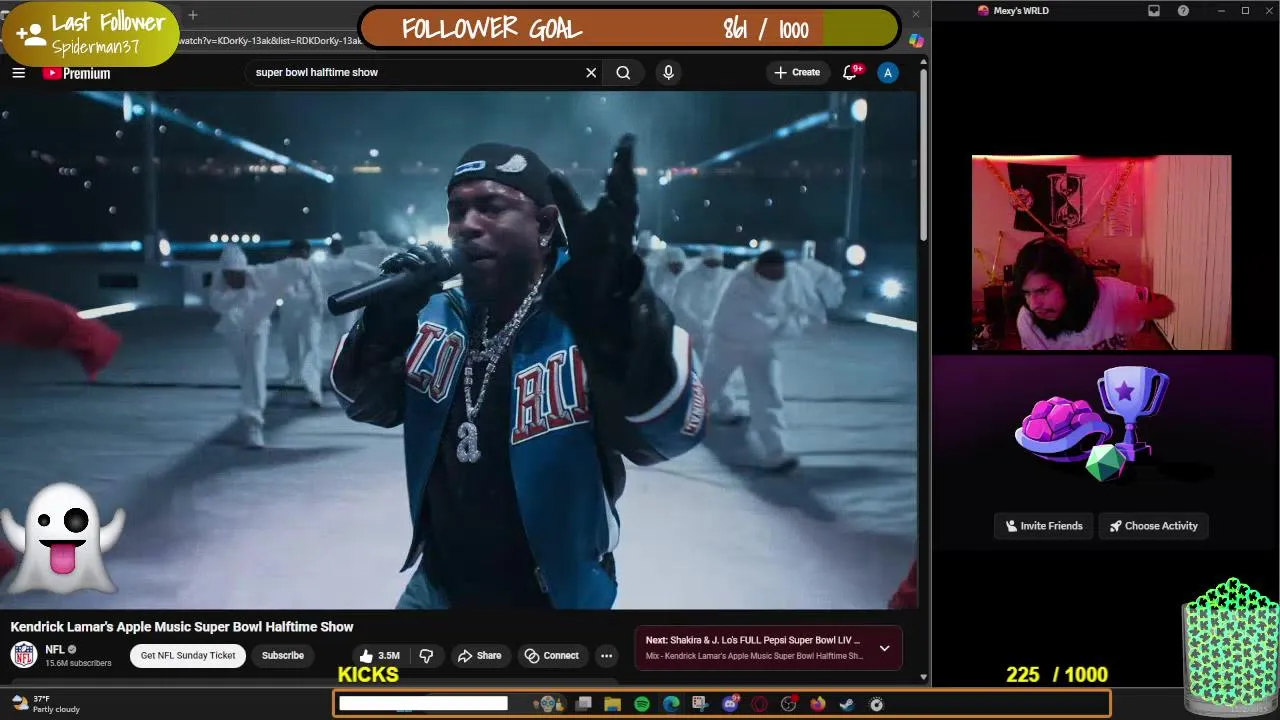This screenshot has width=1280, height=720.
Task: Open Discord inbox icon in title bar
Action: (x=1154, y=11)
